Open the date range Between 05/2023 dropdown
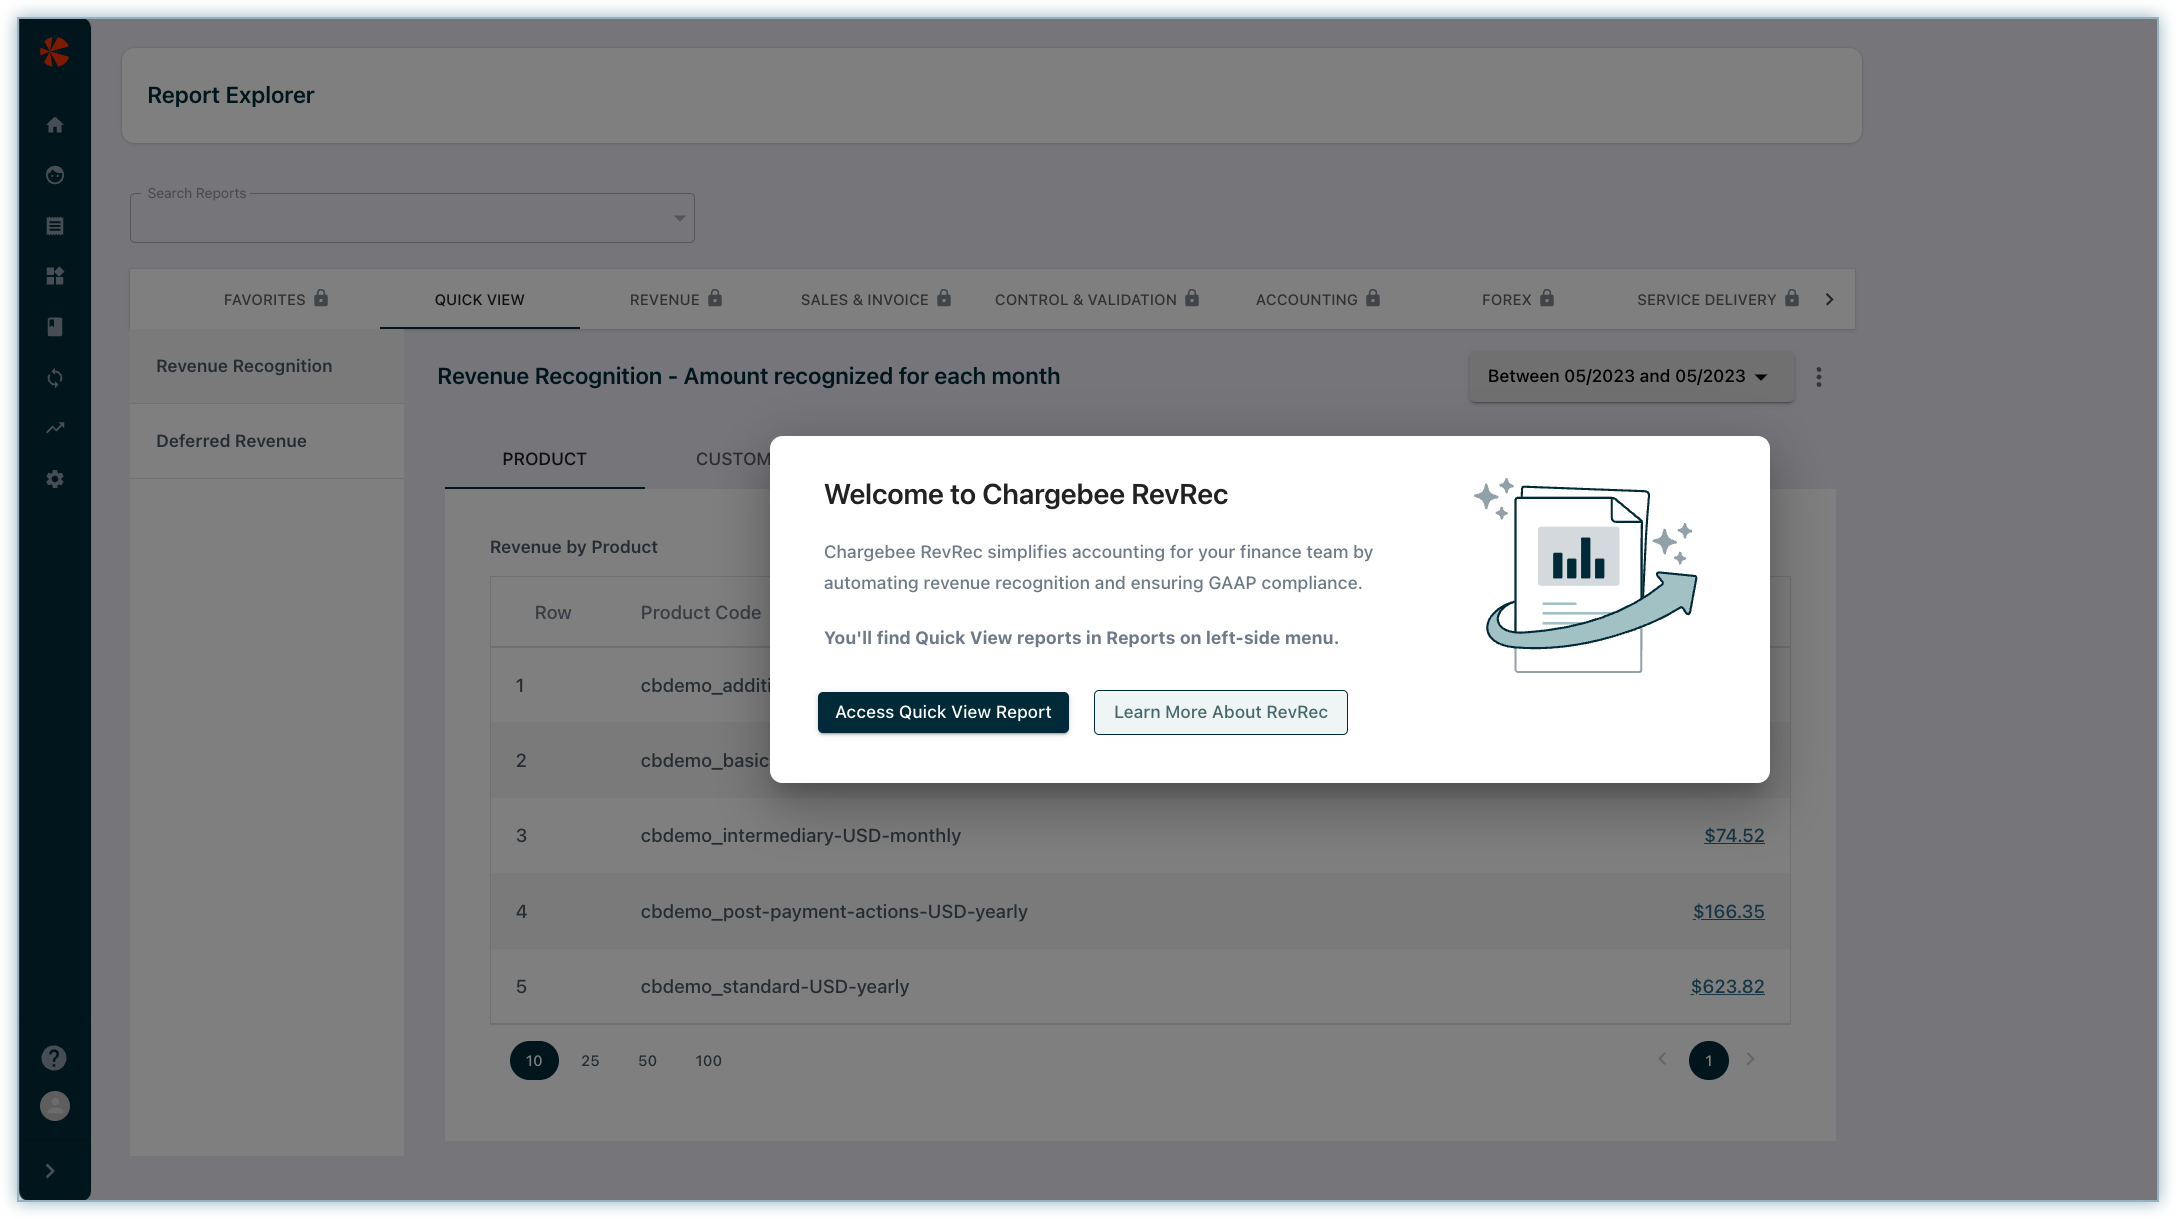Viewport: 2176px width, 1219px height. pos(1631,377)
